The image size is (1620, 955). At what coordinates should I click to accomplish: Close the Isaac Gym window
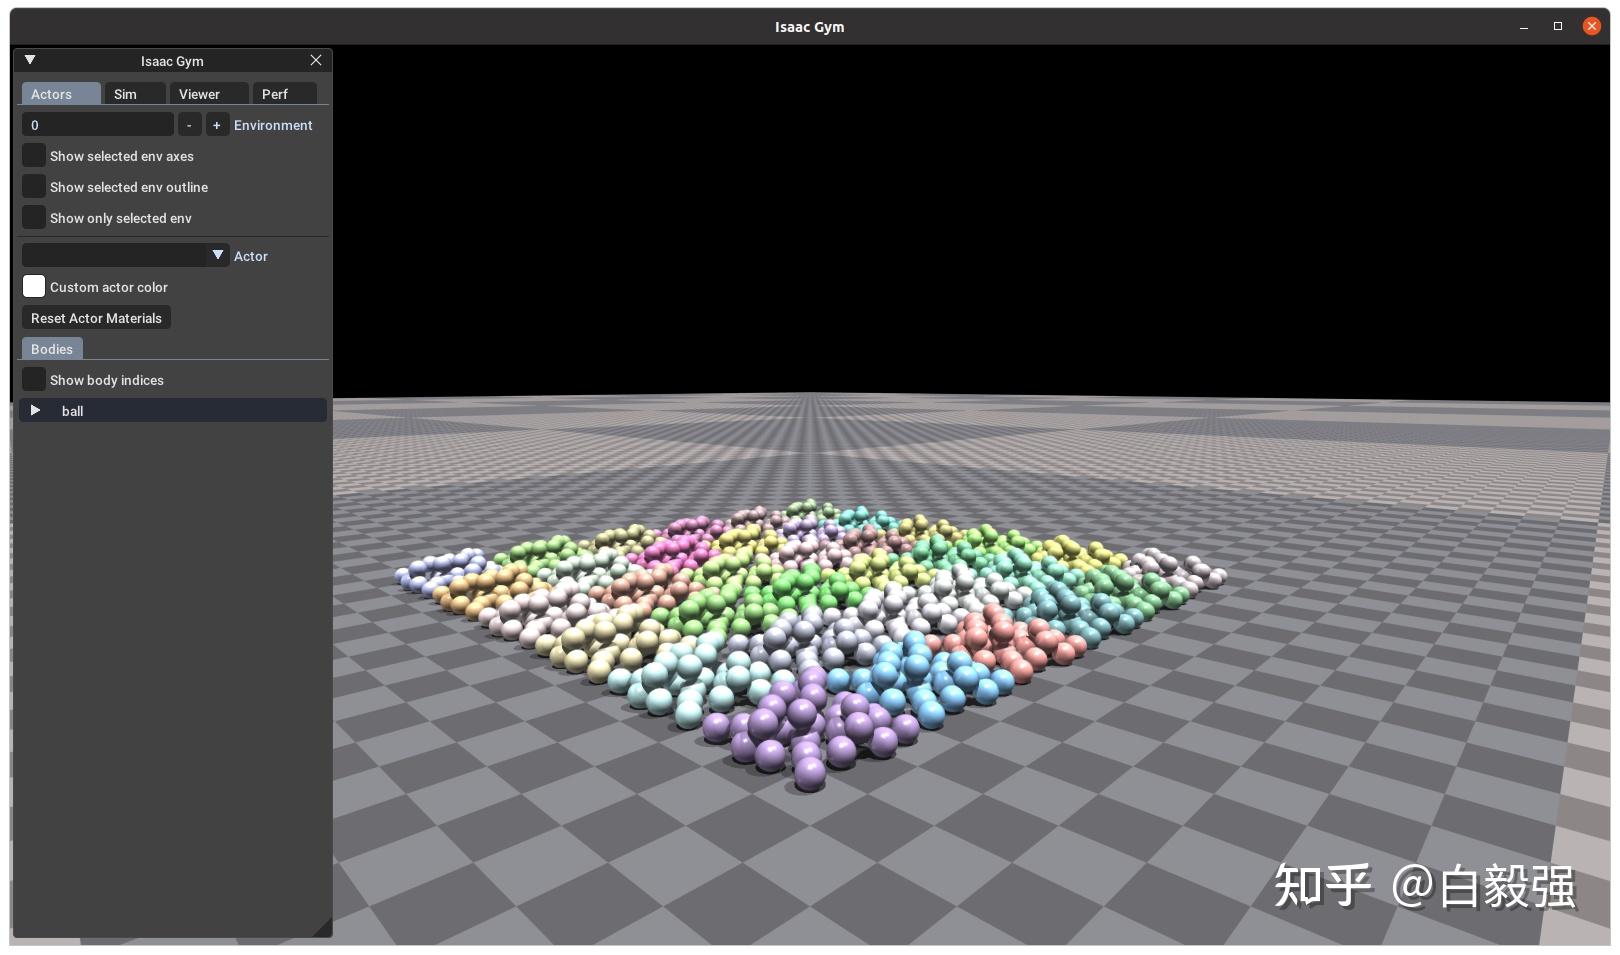(1592, 27)
